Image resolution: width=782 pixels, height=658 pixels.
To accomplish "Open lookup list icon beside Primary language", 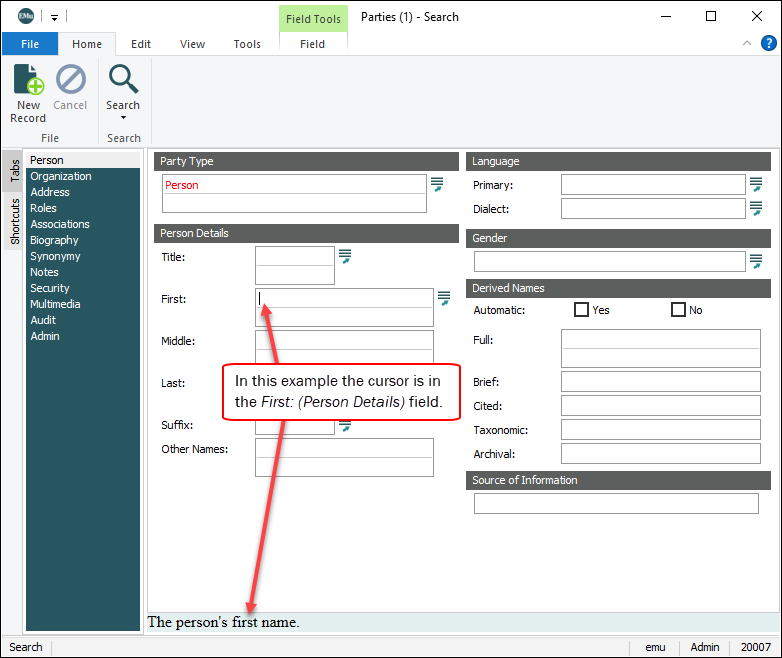I will (756, 184).
